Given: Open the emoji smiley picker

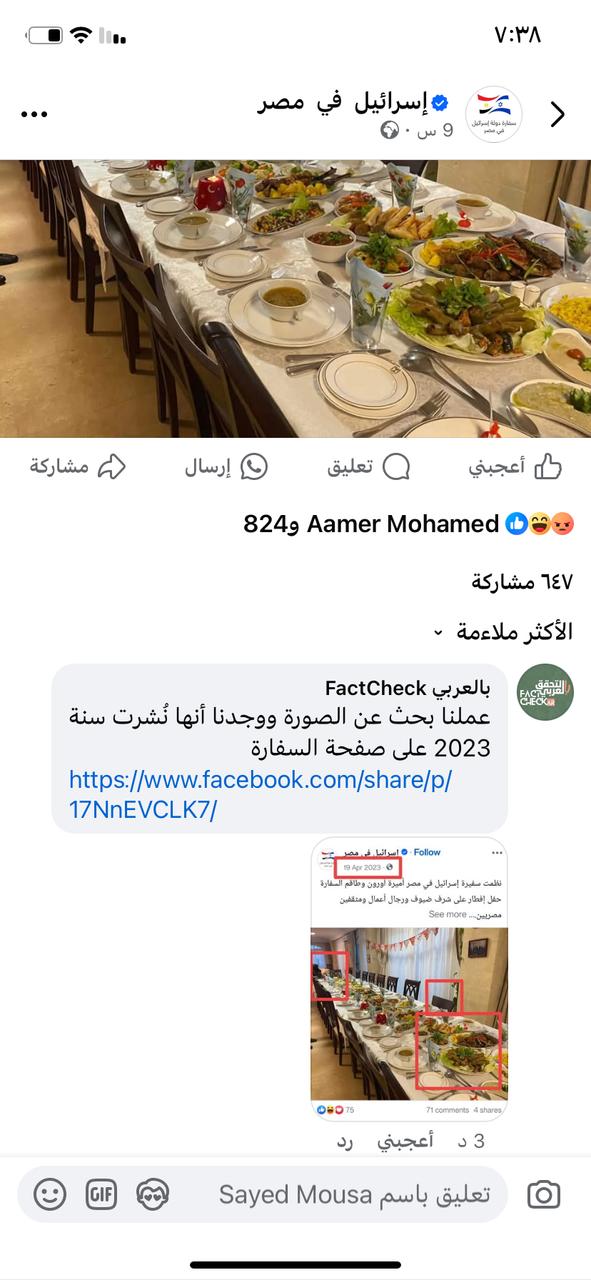Looking at the screenshot, I should pos(50,1194).
